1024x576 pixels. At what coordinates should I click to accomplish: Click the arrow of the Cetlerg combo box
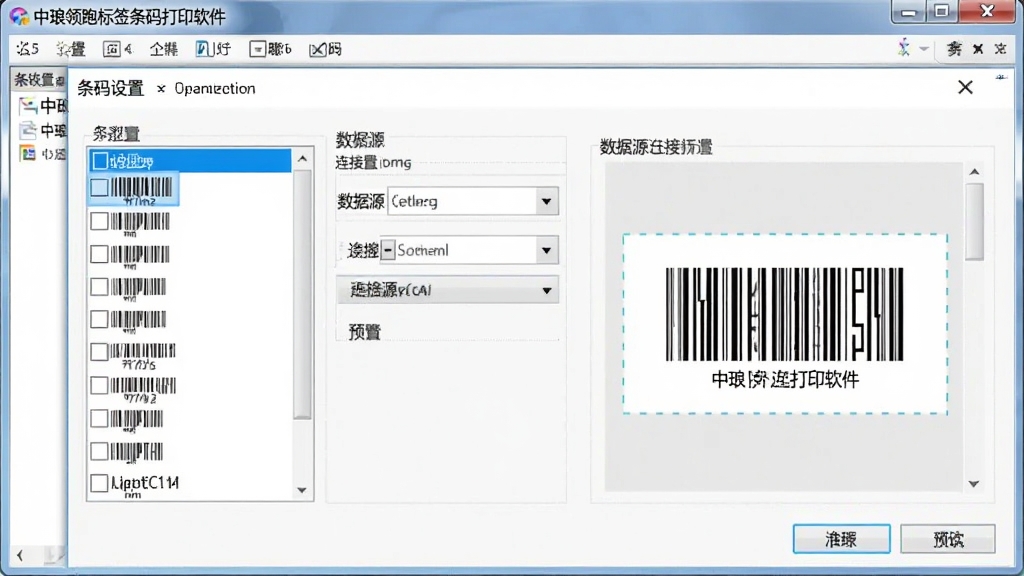[x=546, y=202]
